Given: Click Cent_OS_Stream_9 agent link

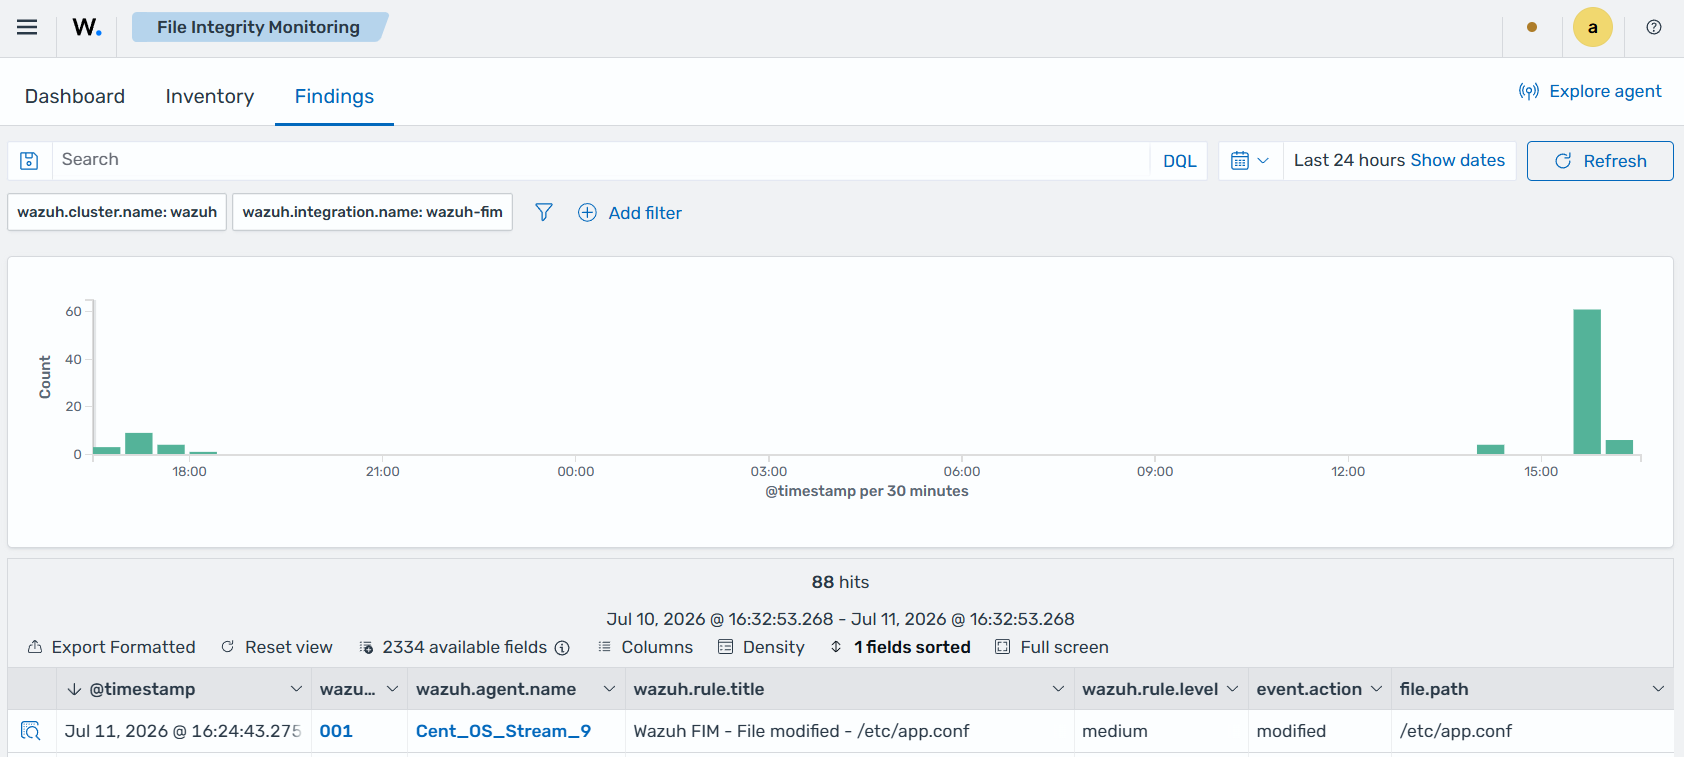Looking at the screenshot, I should click(503, 731).
